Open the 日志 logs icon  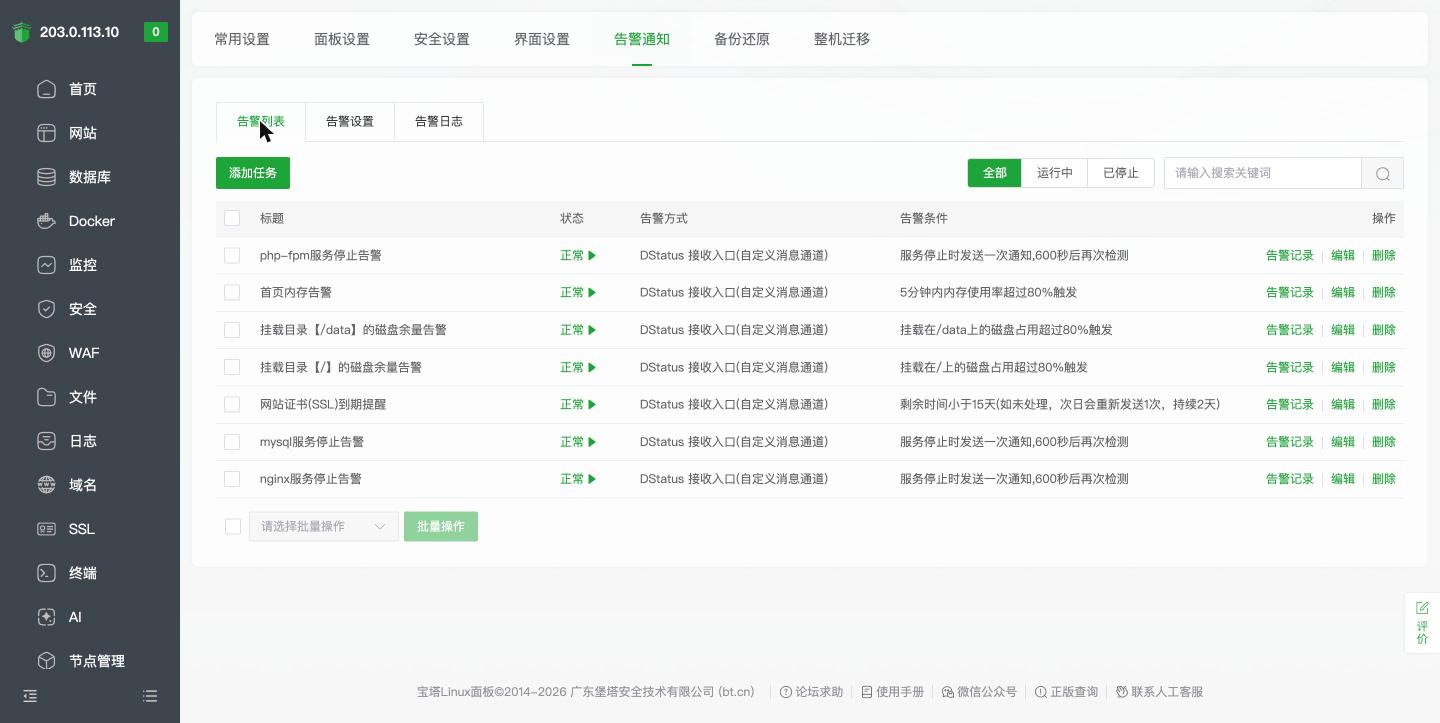46,441
